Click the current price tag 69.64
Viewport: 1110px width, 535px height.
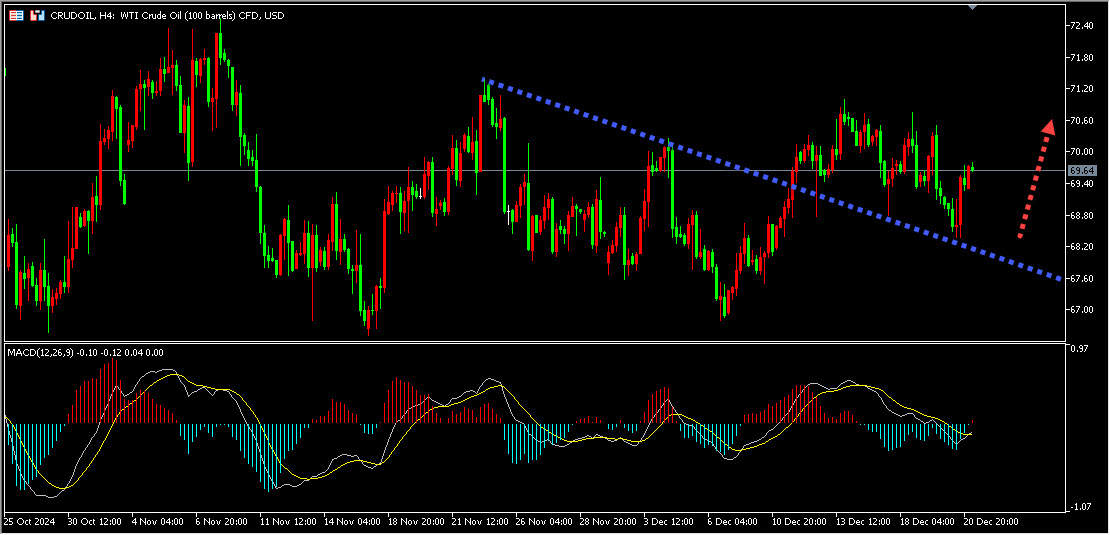[x=1082, y=171]
